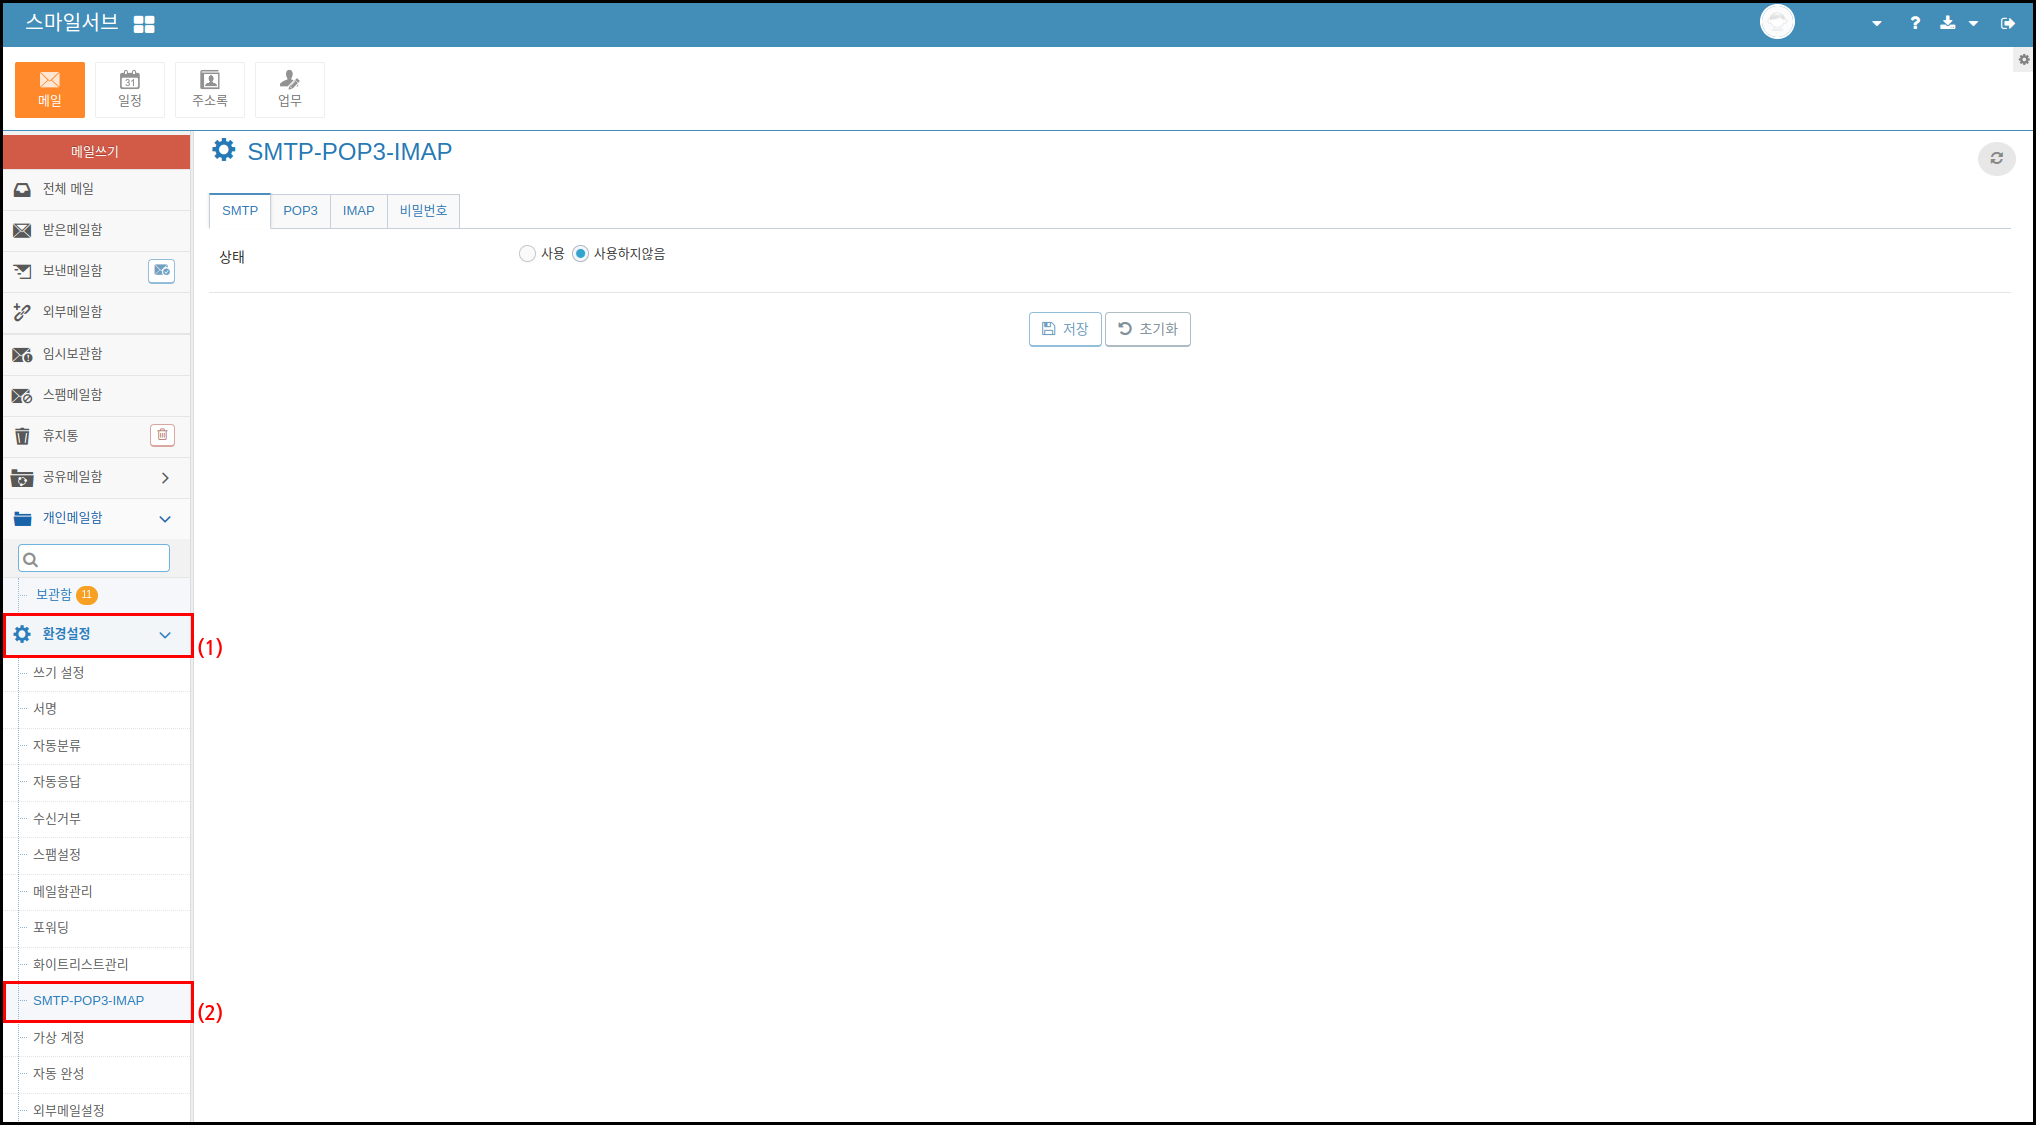
Task: Click the refresh icon on the SMTP-POP3-IMAP page
Action: (1997, 158)
